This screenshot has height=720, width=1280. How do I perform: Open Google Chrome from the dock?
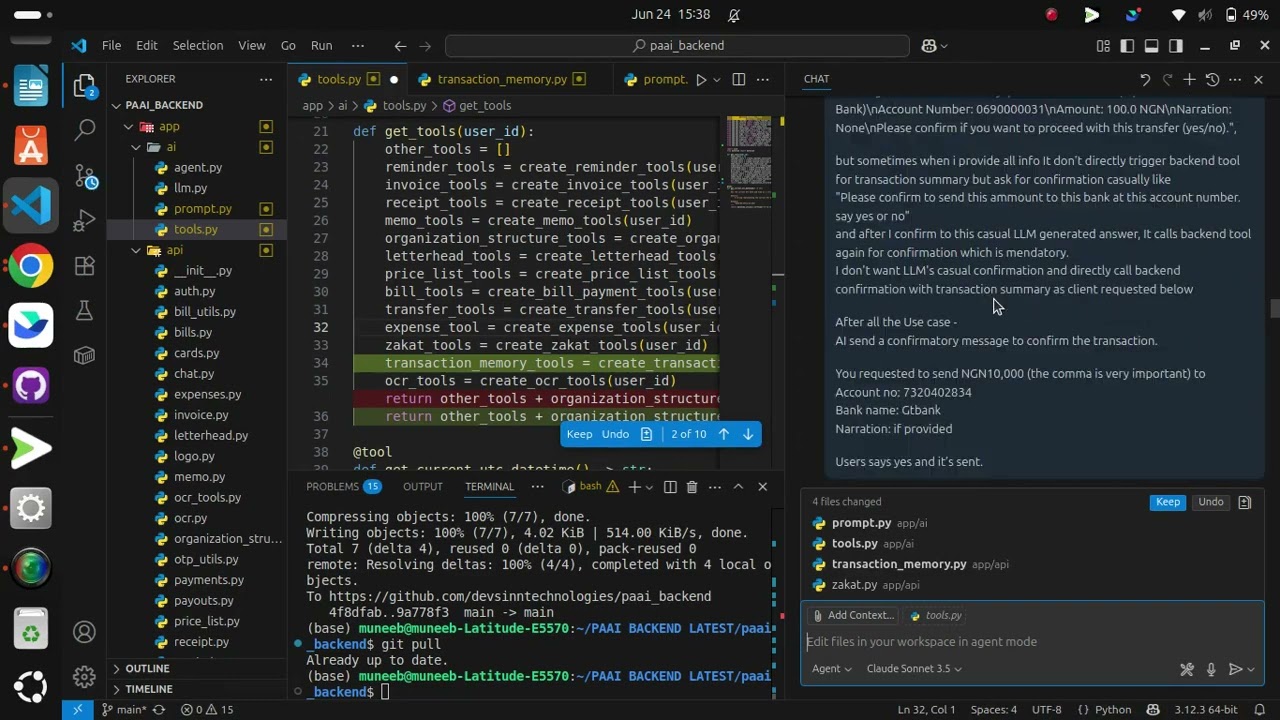31,266
